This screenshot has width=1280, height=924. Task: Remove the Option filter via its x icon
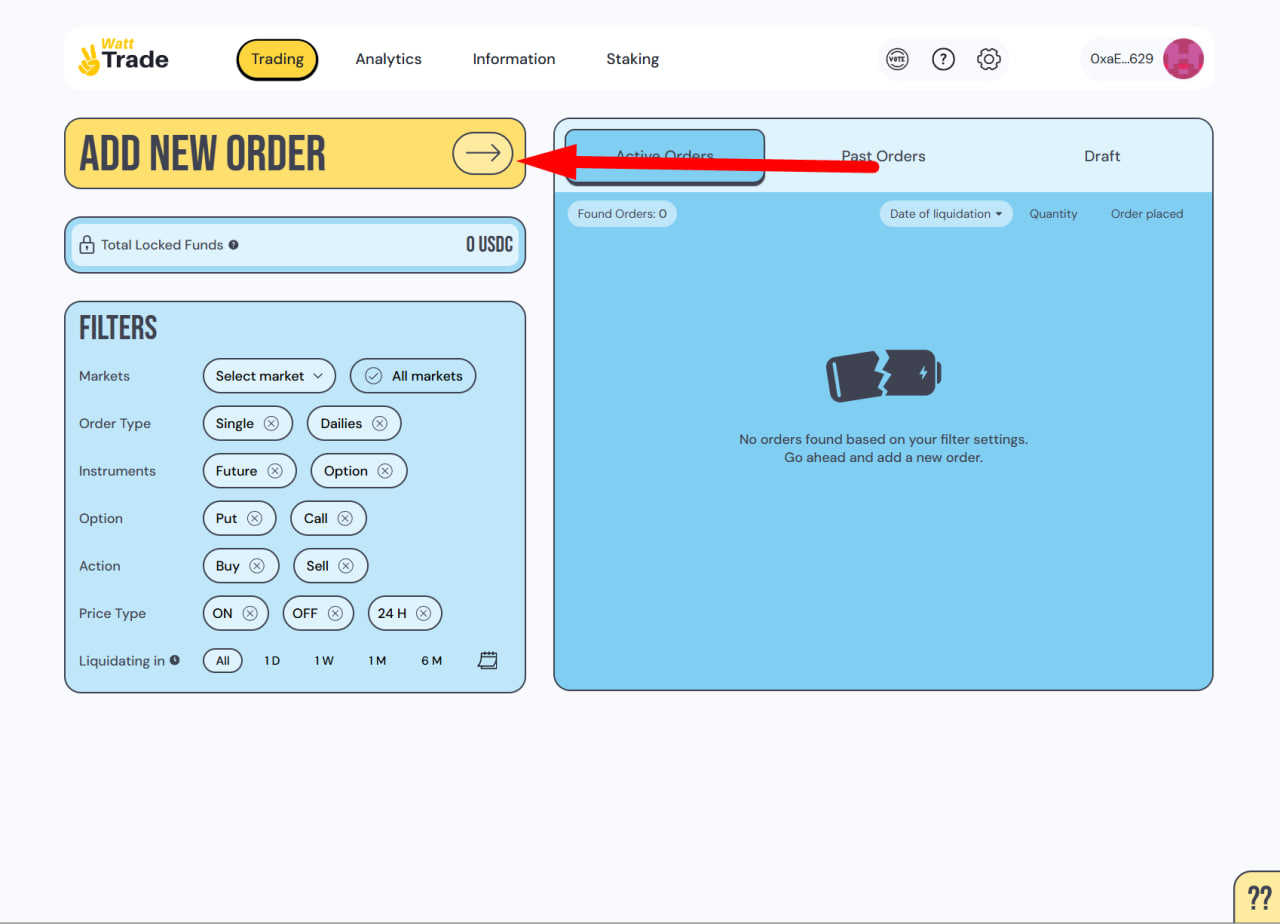[x=385, y=471]
